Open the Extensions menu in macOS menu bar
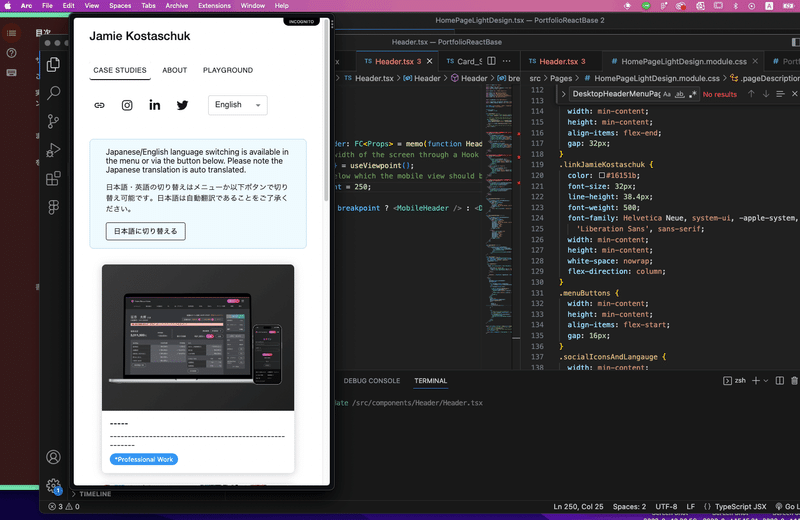The image size is (800, 520). point(214,6)
